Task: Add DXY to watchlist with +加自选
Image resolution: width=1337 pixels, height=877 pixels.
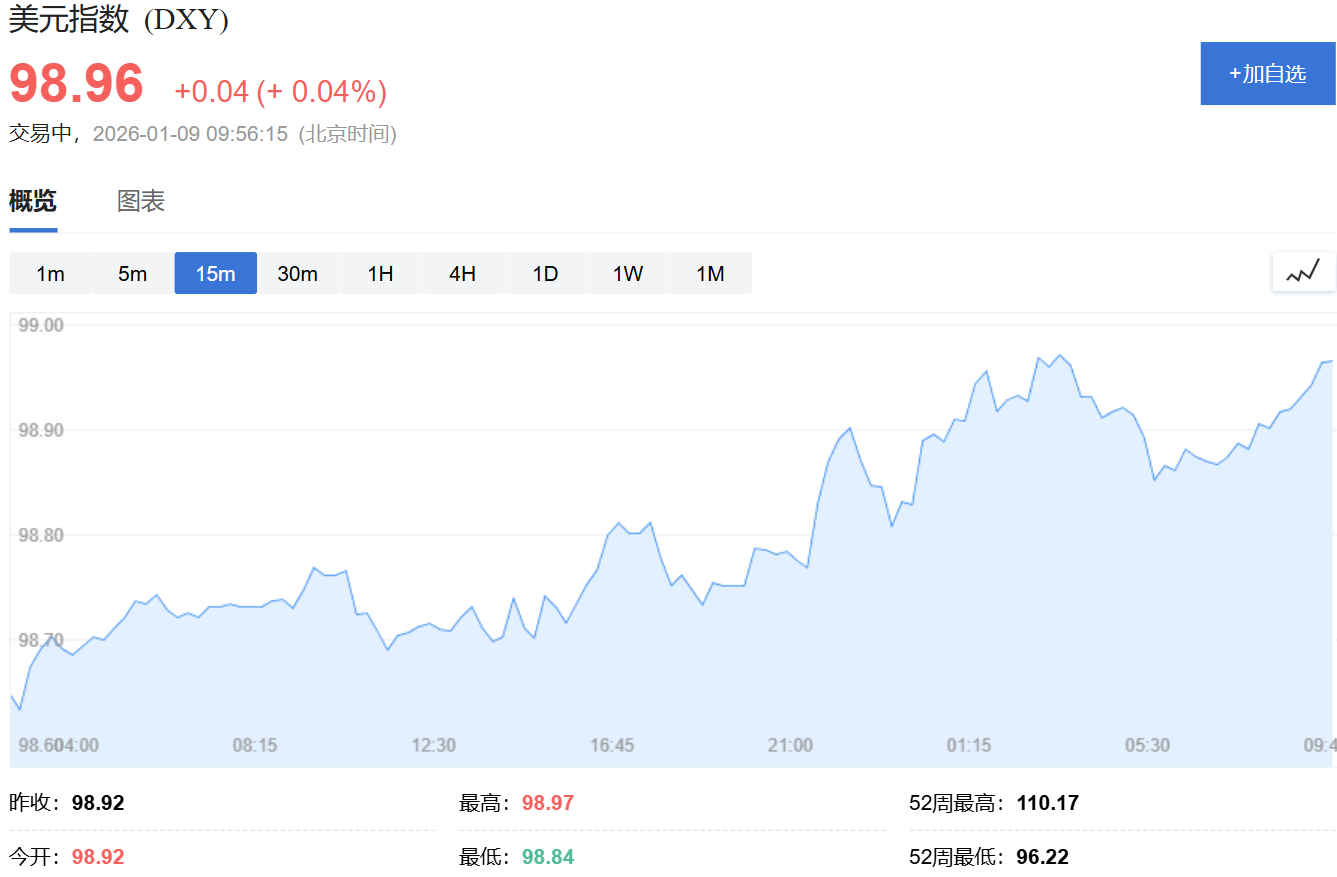Action: click(1268, 74)
